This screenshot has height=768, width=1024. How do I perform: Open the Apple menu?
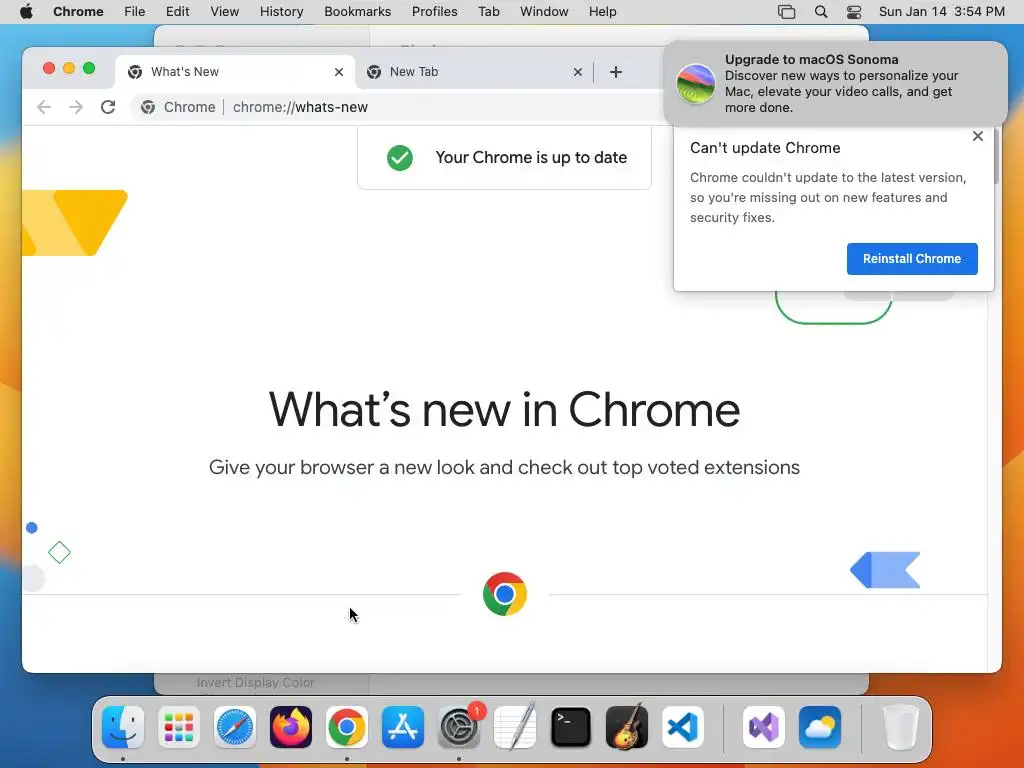(x=26, y=12)
